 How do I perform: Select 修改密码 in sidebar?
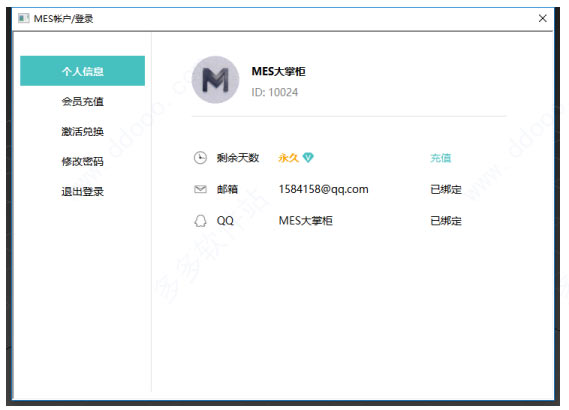82,161
